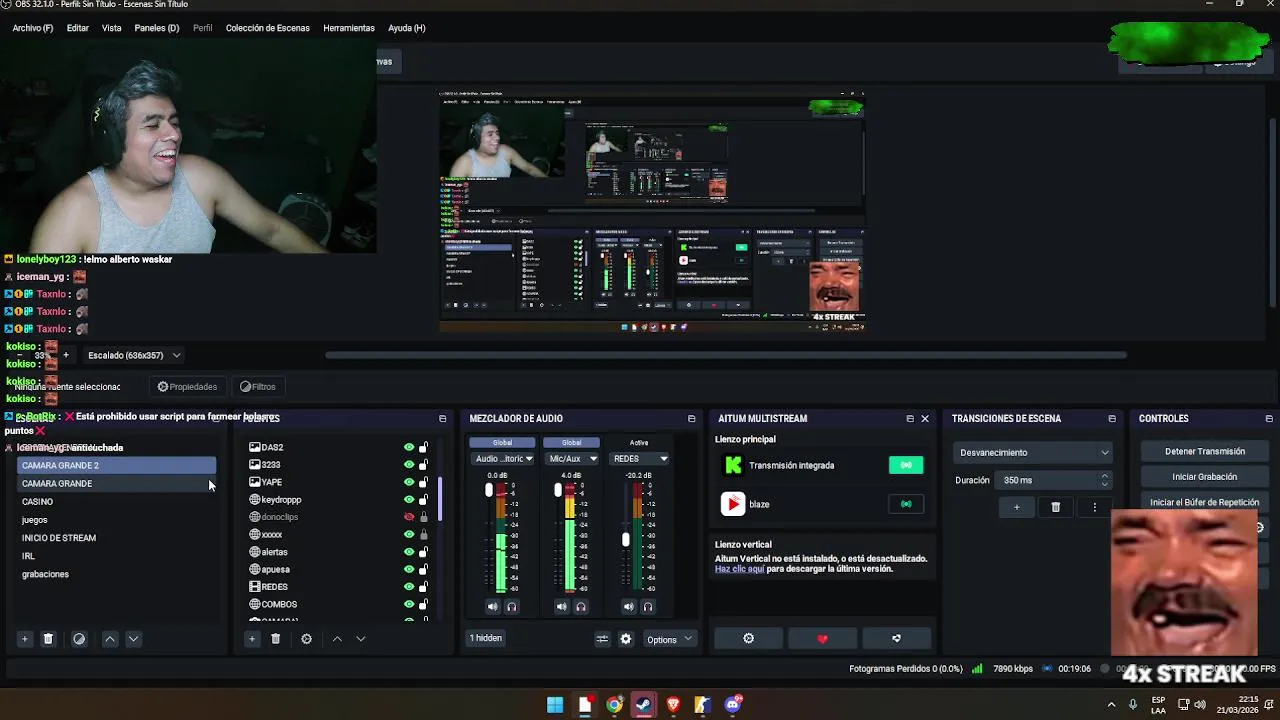1280x720 pixels.
Task: Undock the Controles panel
Action: click(1269, 418)
